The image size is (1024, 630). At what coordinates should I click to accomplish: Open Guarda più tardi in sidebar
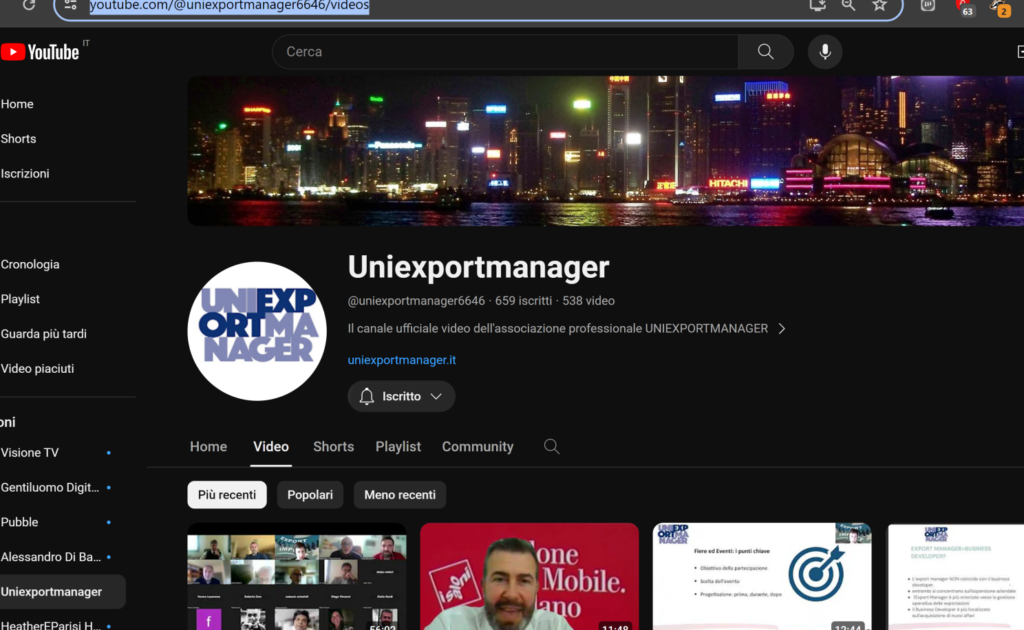(44, 334)
